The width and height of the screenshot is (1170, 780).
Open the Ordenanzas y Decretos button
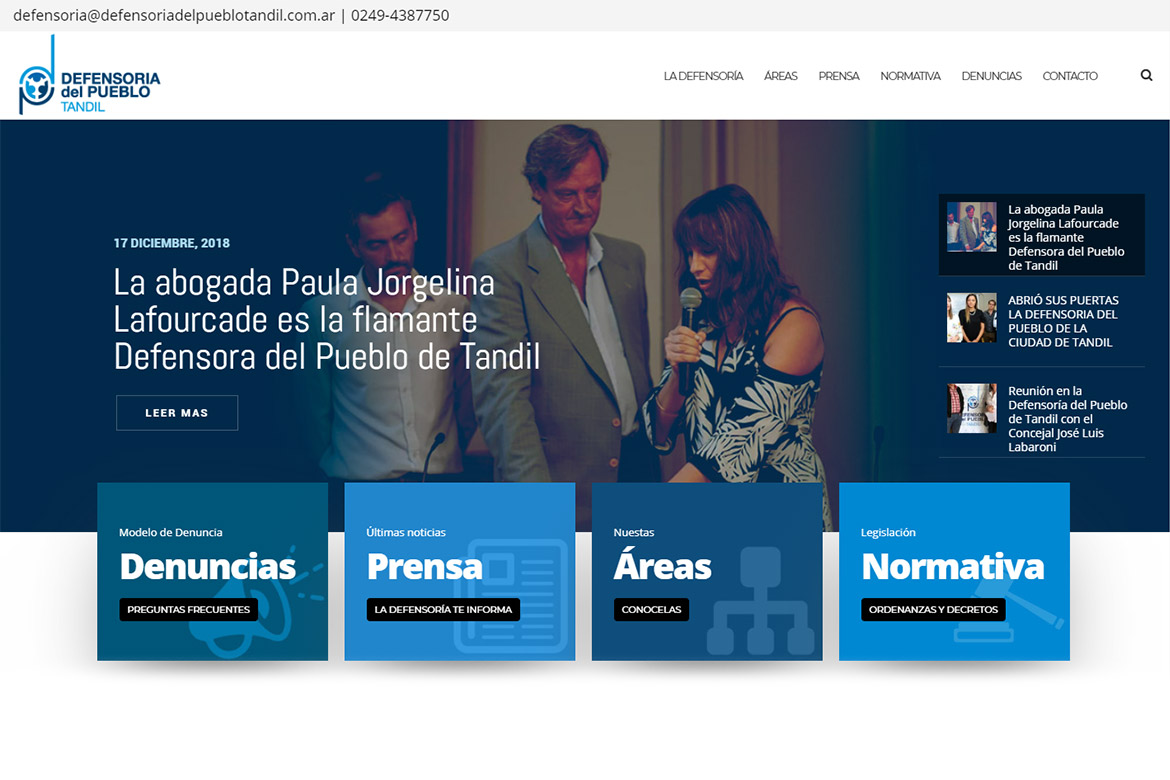(x=933, y=609)
